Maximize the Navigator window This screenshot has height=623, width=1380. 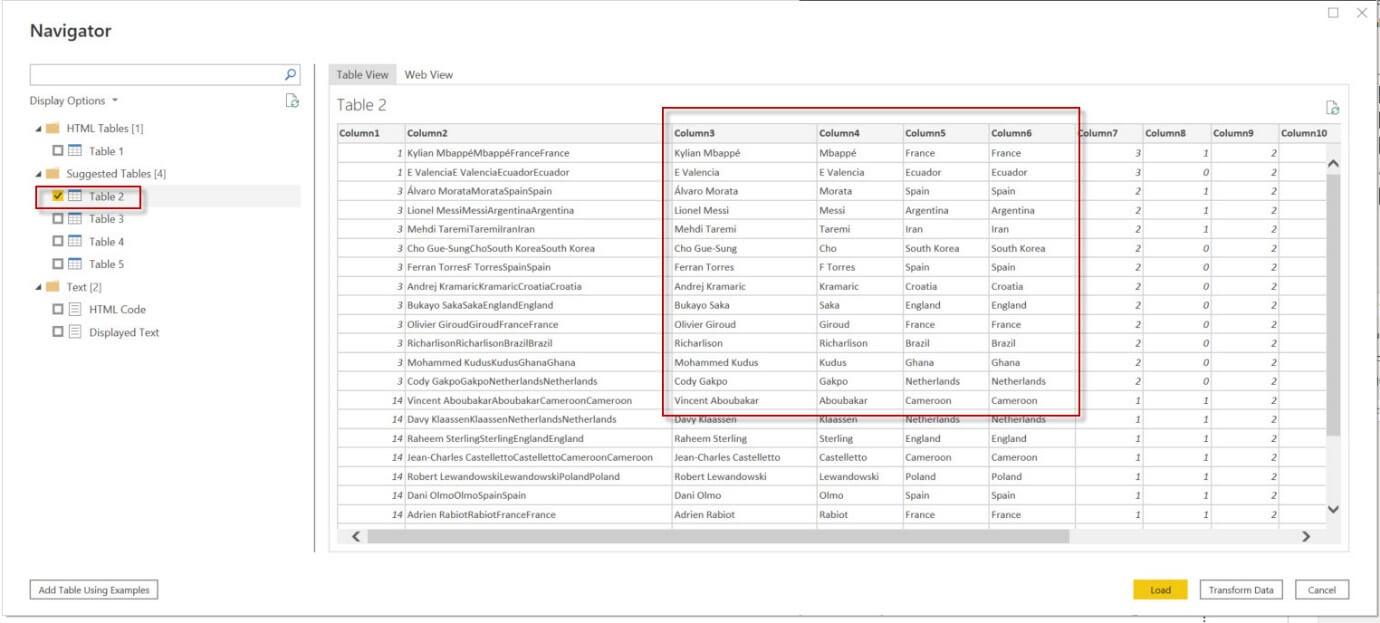[x=1333, y=13]
